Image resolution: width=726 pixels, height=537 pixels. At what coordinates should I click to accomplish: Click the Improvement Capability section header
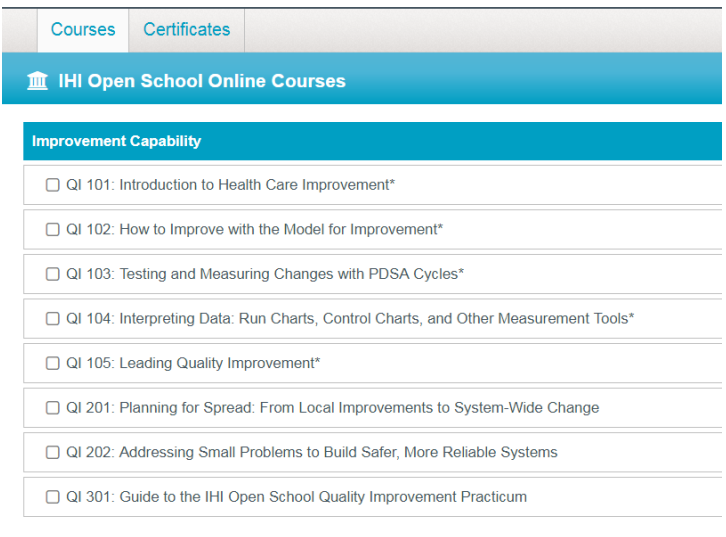click(x=373, y=141)
